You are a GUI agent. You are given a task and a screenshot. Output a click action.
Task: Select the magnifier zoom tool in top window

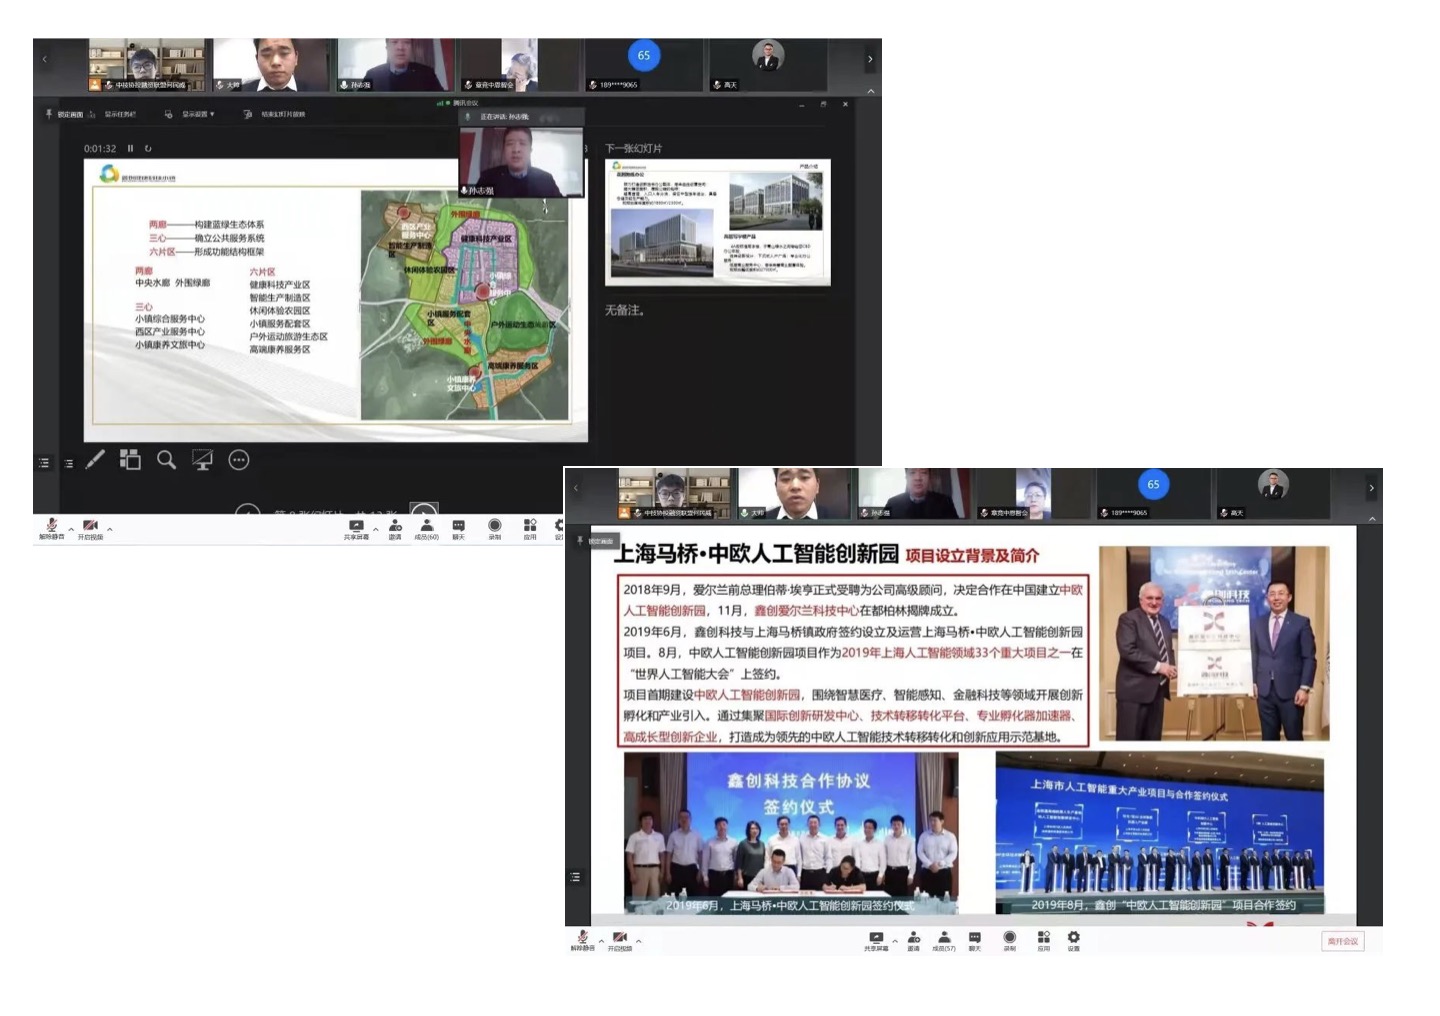(x=166, y=460)
